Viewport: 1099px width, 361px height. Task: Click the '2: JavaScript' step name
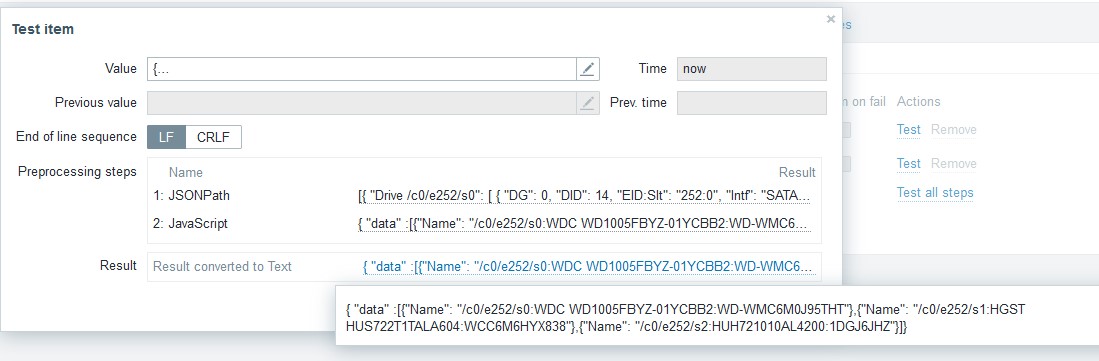point(190,224)
